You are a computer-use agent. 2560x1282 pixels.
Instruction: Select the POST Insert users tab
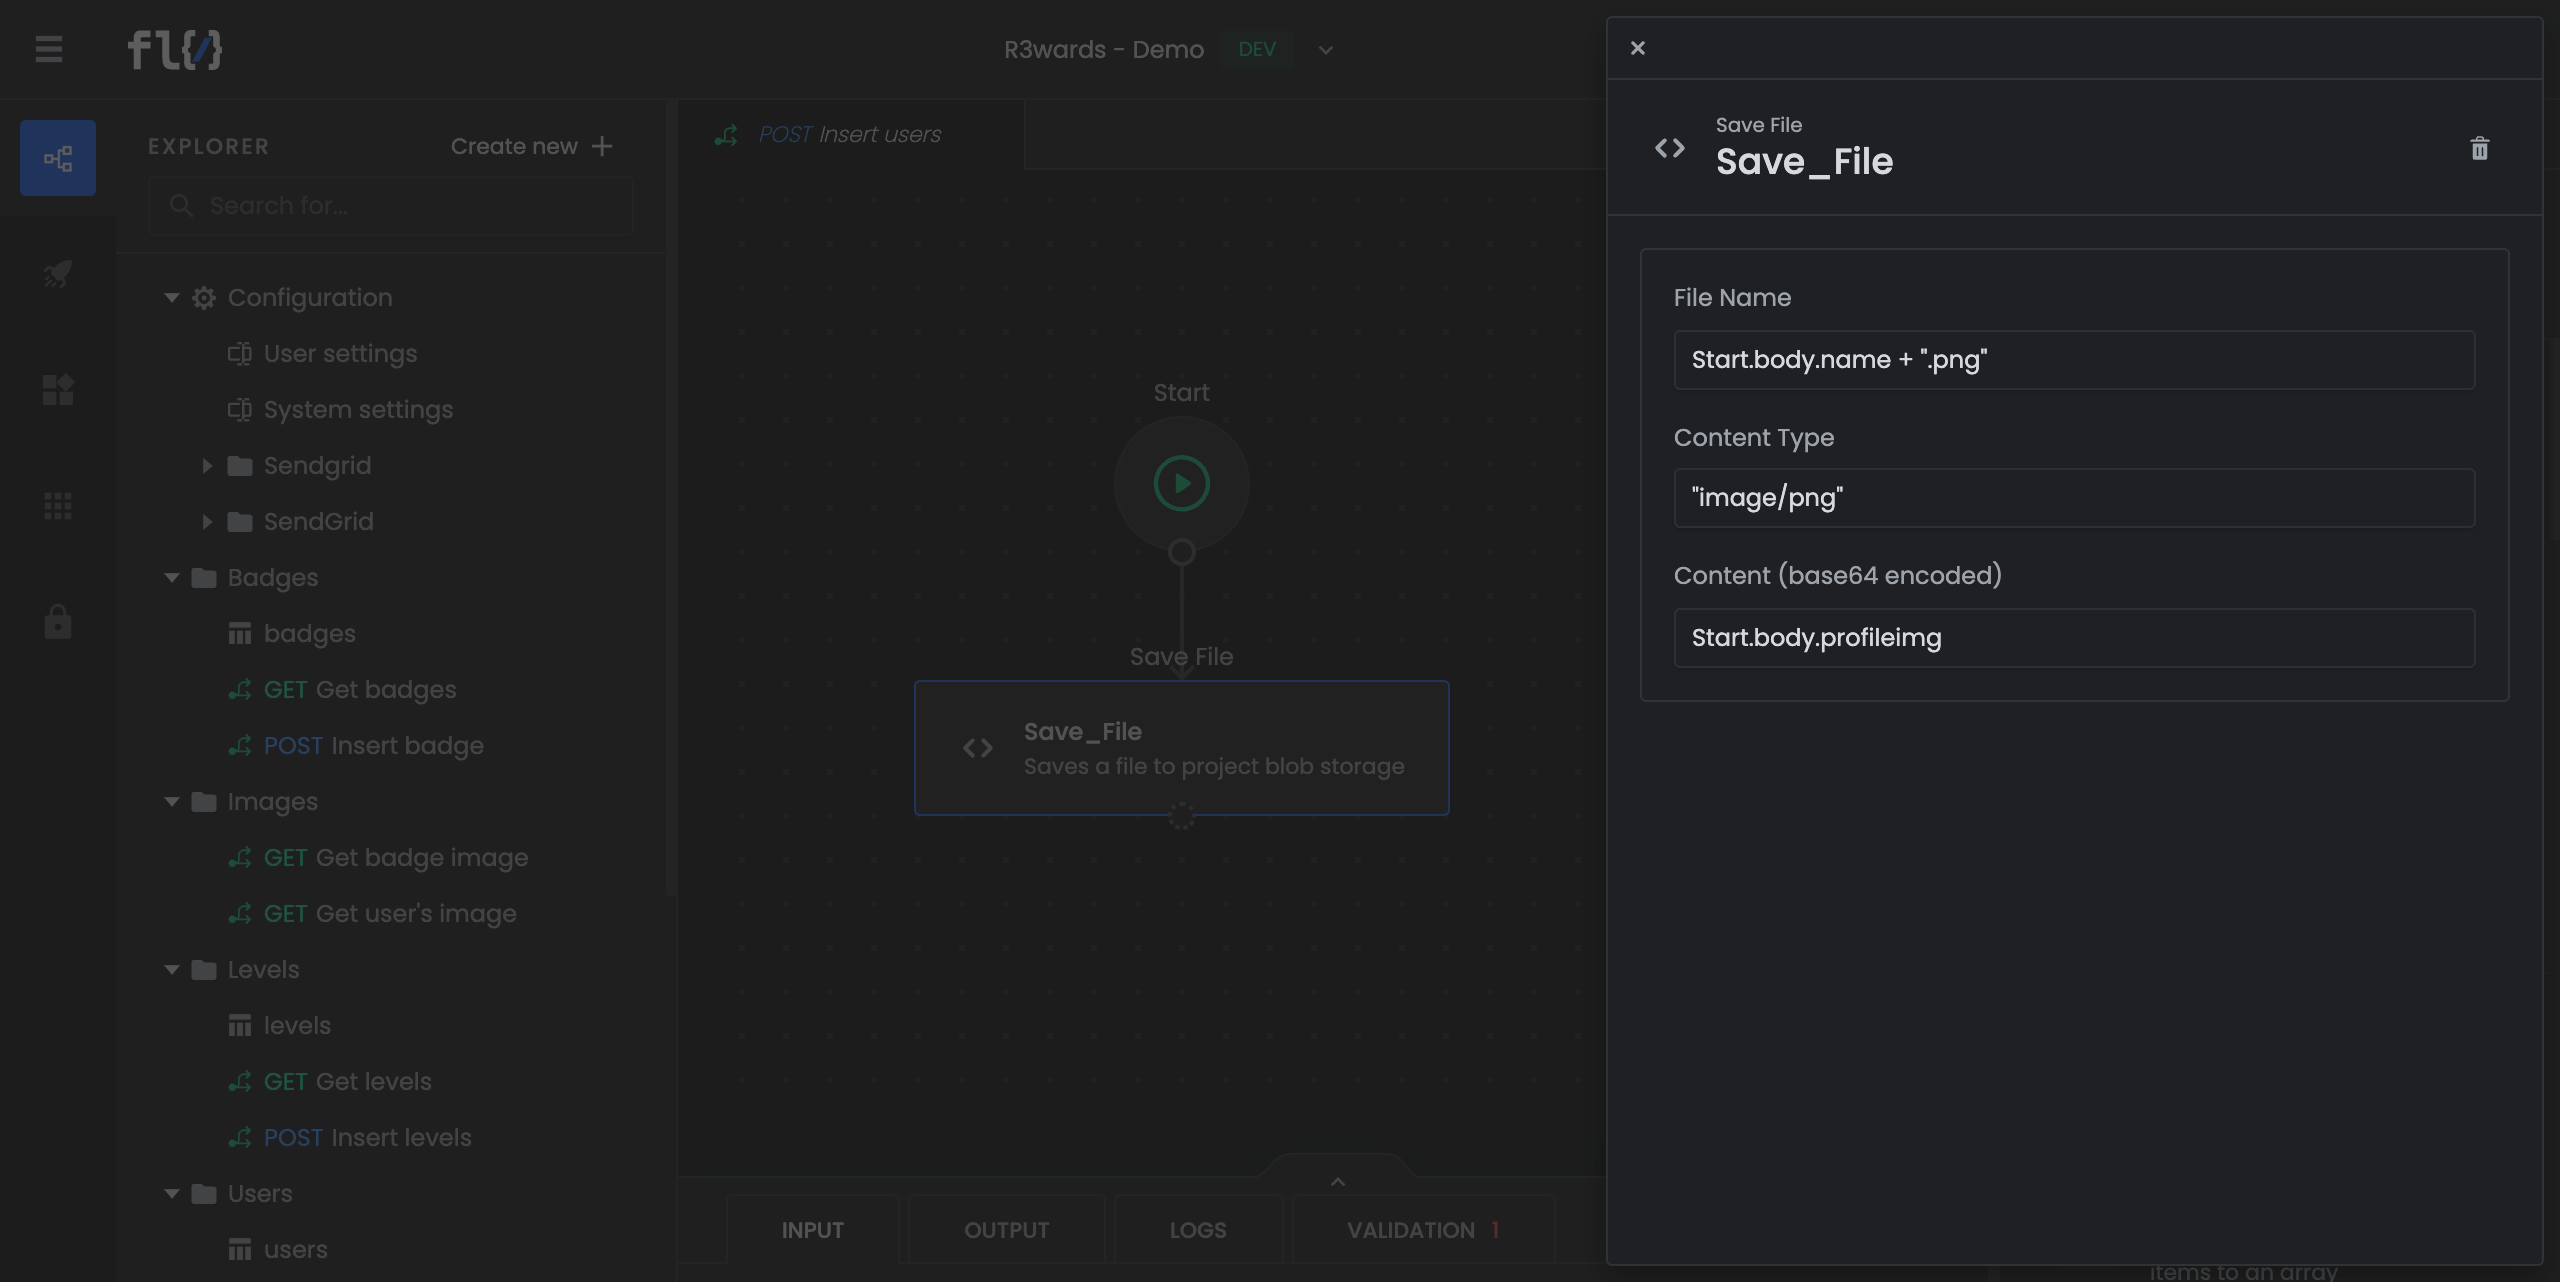click(x=850, y=135)
